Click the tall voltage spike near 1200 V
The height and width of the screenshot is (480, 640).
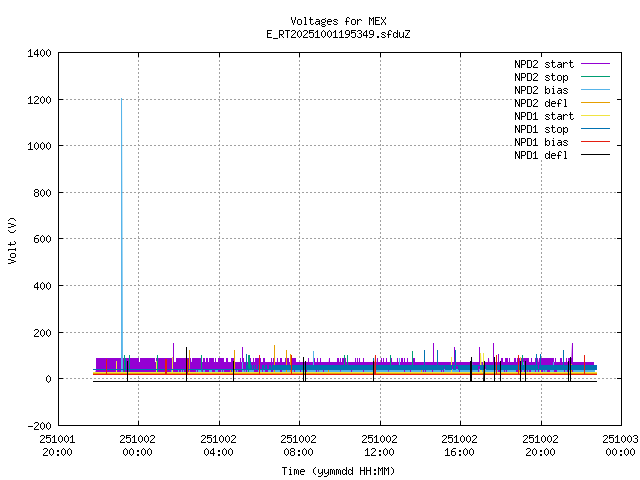pyautogui.click(x=122, y=110)
